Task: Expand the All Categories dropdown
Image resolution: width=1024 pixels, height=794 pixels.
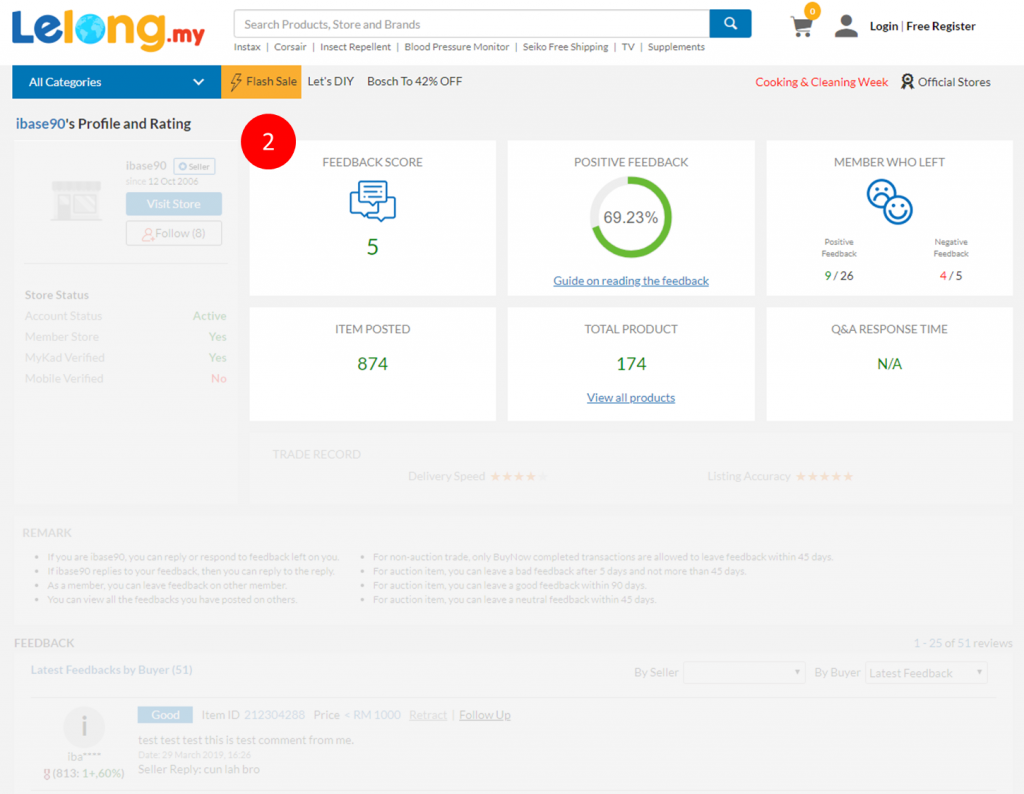Action: 116,82
